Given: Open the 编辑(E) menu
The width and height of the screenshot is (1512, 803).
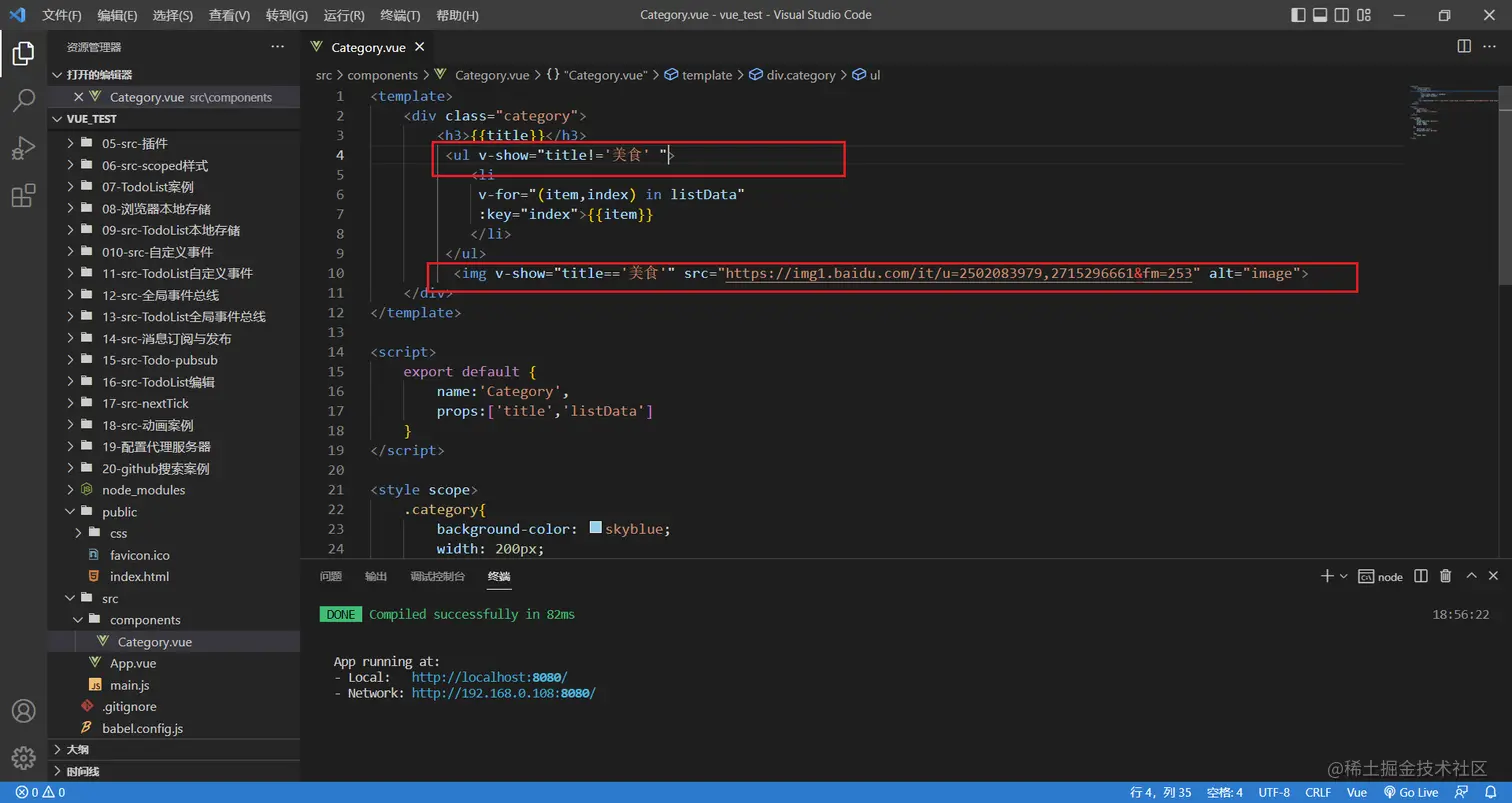Looking at the screenshot, I should click(x=118, y=15).
